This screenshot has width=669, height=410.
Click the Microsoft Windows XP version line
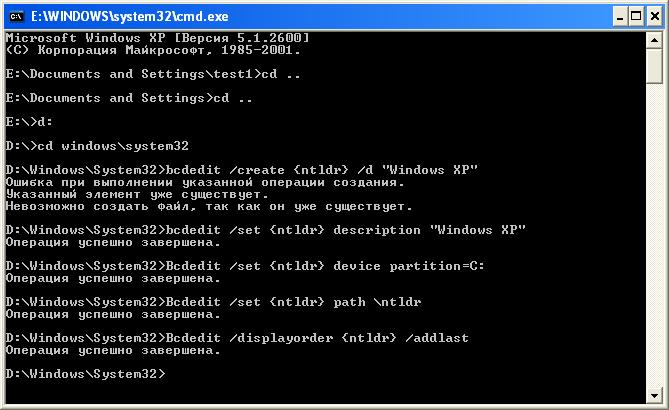coord(150,38)
